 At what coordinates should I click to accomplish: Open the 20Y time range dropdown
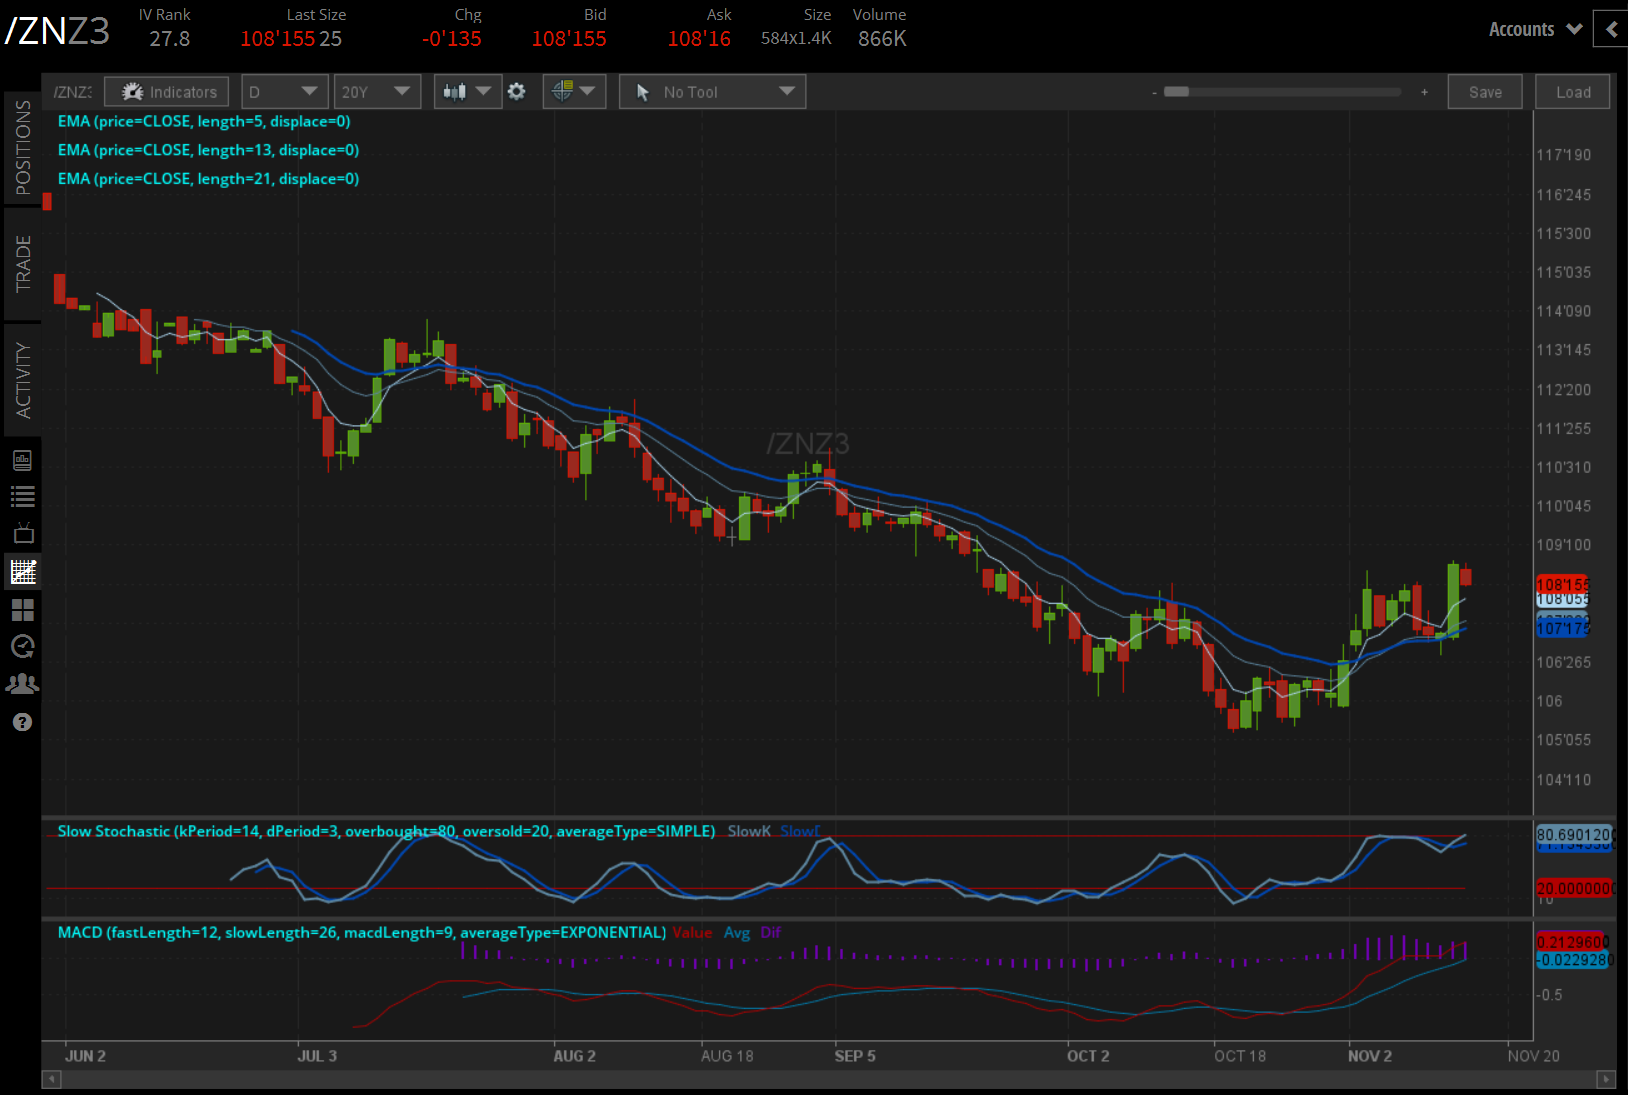click(376, 92)
